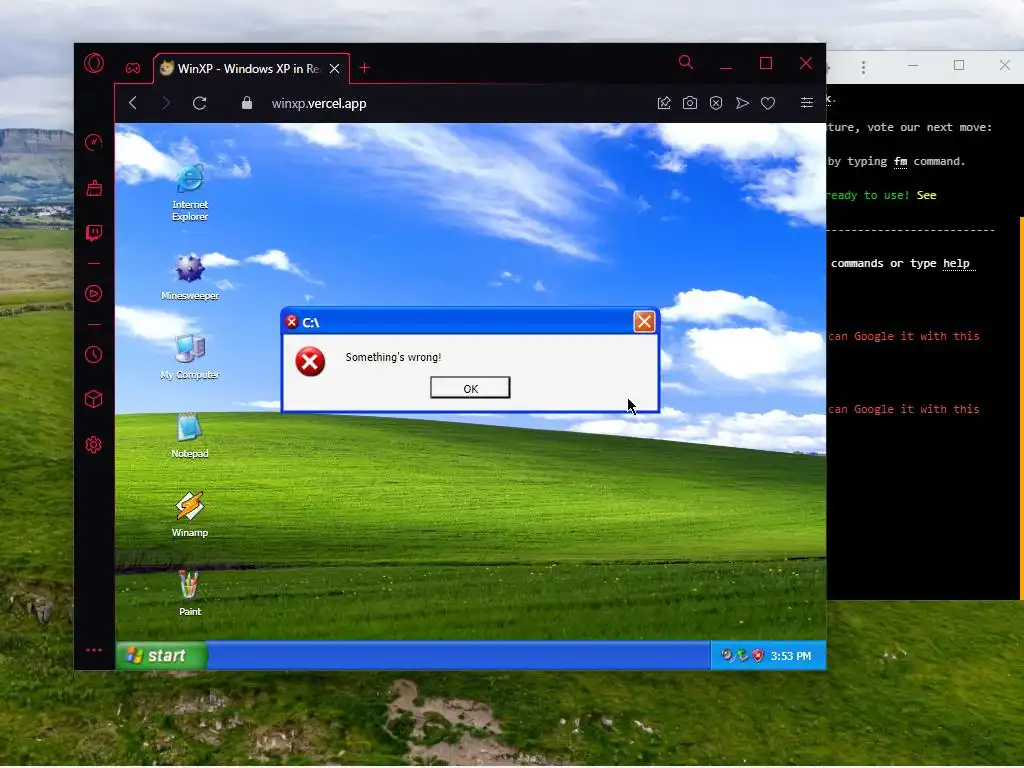The height and width of the screenshot is (768, 1024).
Task: Select the Winamp desktop icon
Action: (190, 515)
